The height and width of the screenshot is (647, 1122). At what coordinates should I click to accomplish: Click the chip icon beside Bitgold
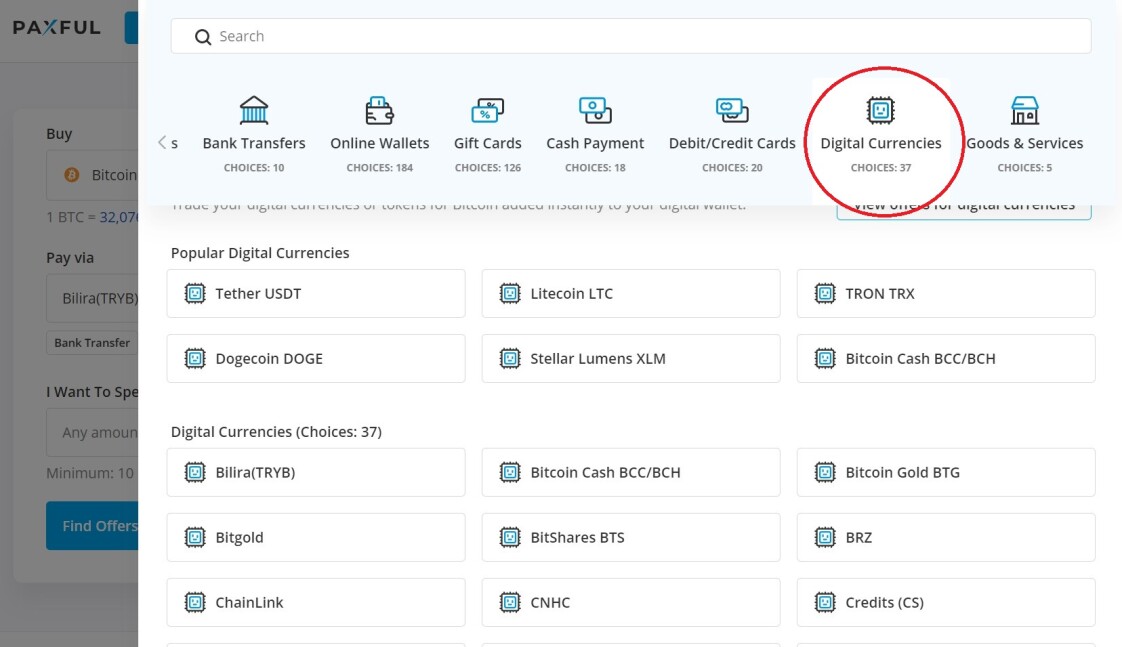coord(195,537)
